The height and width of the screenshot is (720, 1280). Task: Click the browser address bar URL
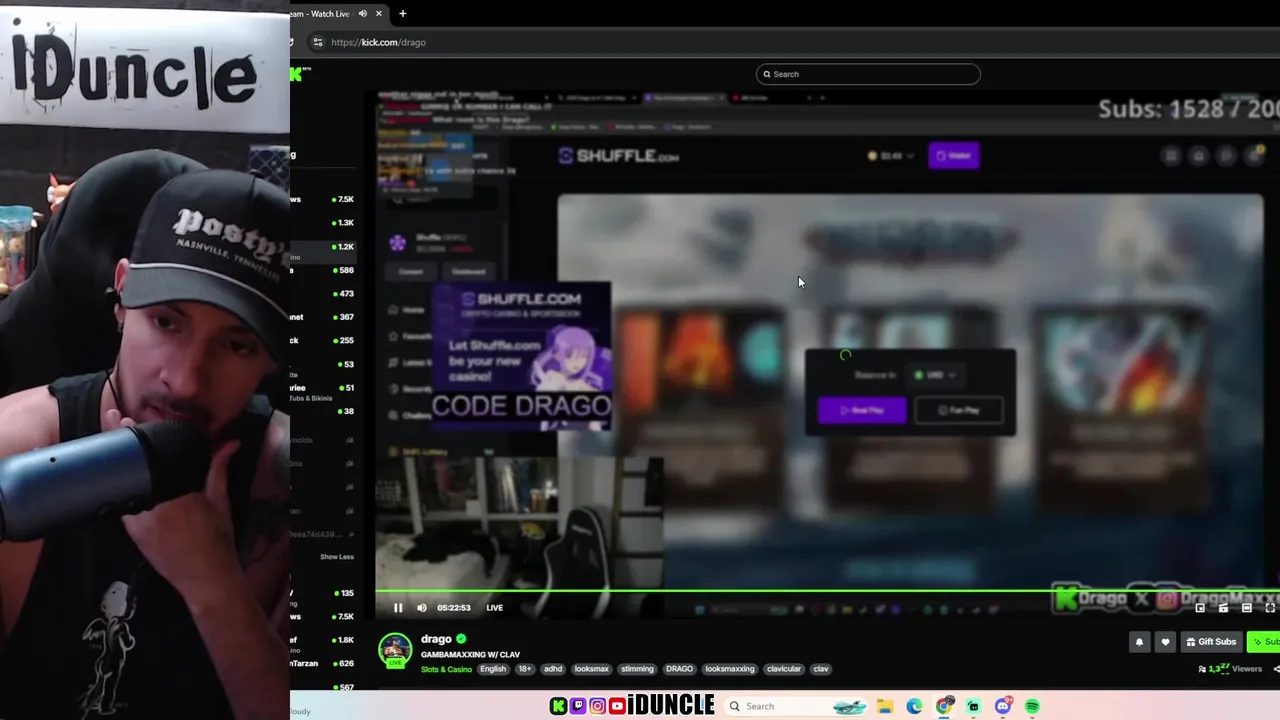378,42
